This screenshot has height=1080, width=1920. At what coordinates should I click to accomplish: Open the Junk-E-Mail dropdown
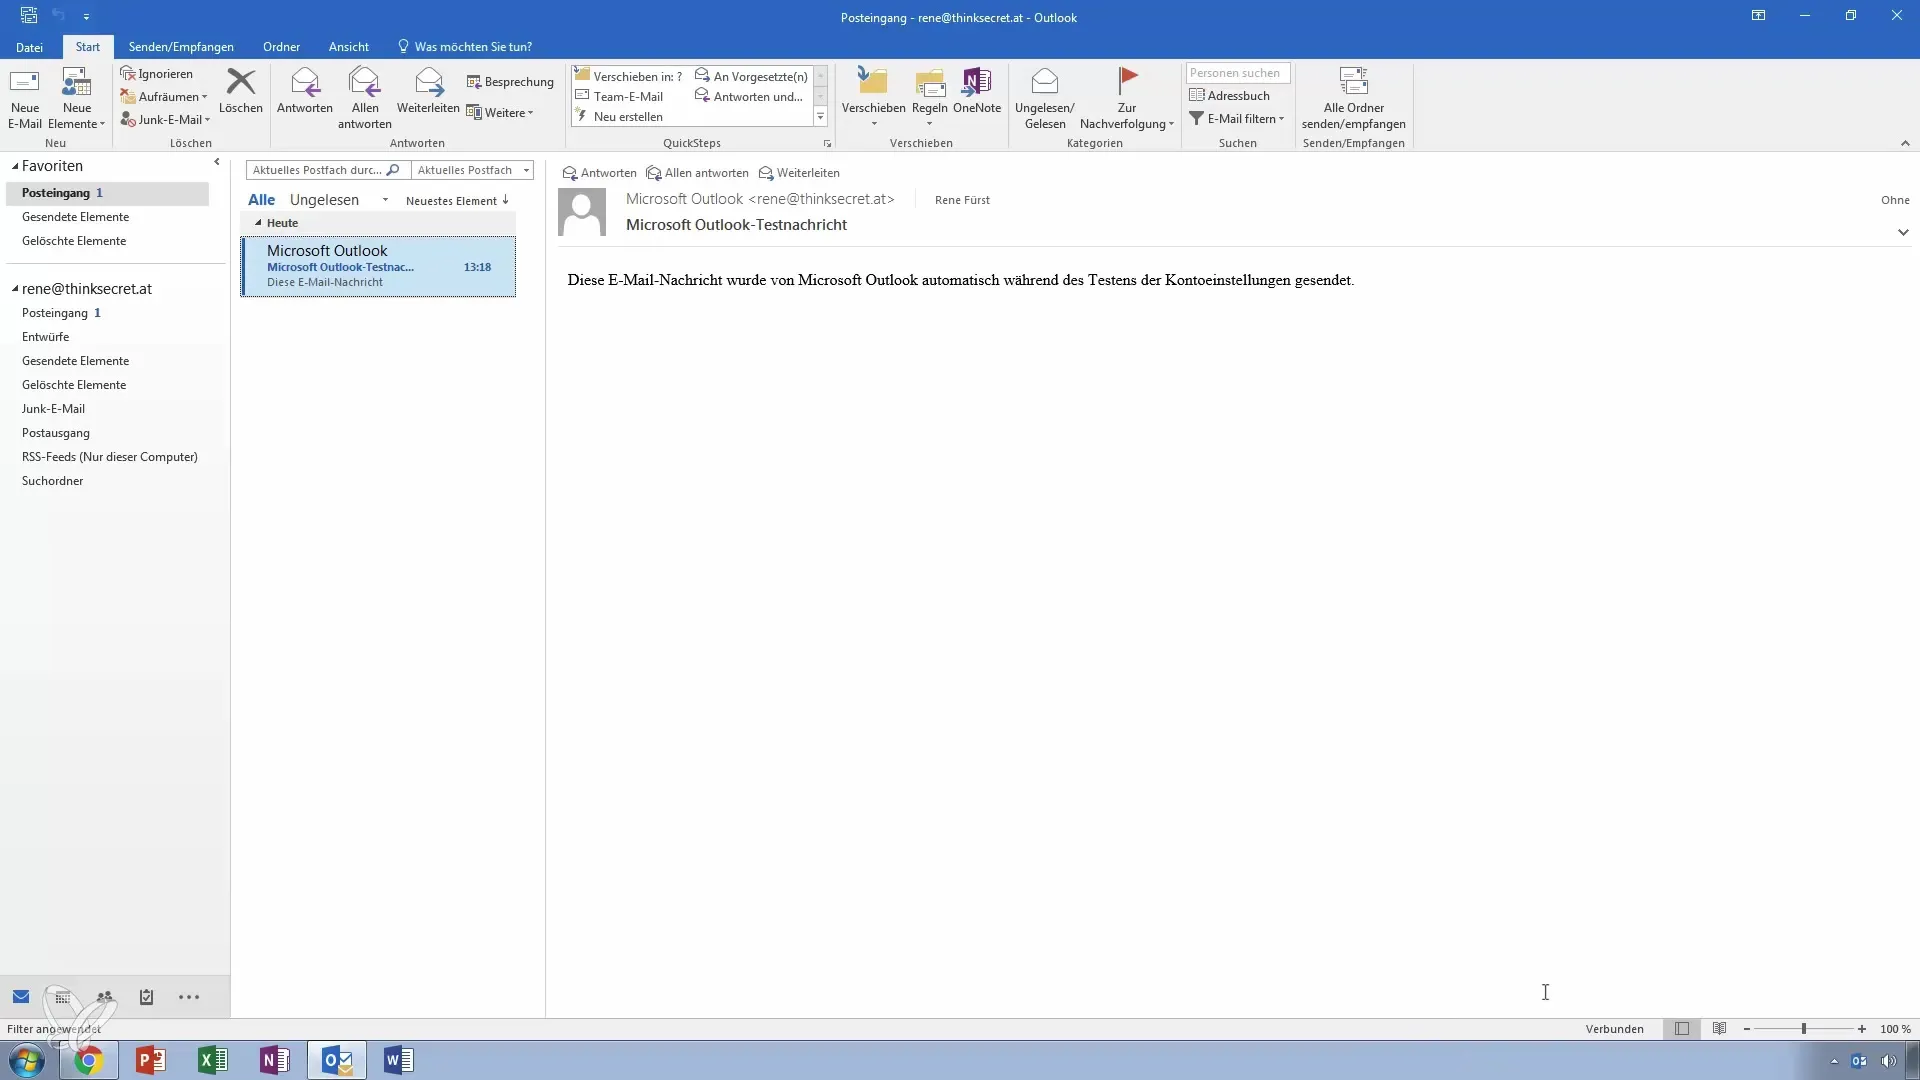(166, 120)
